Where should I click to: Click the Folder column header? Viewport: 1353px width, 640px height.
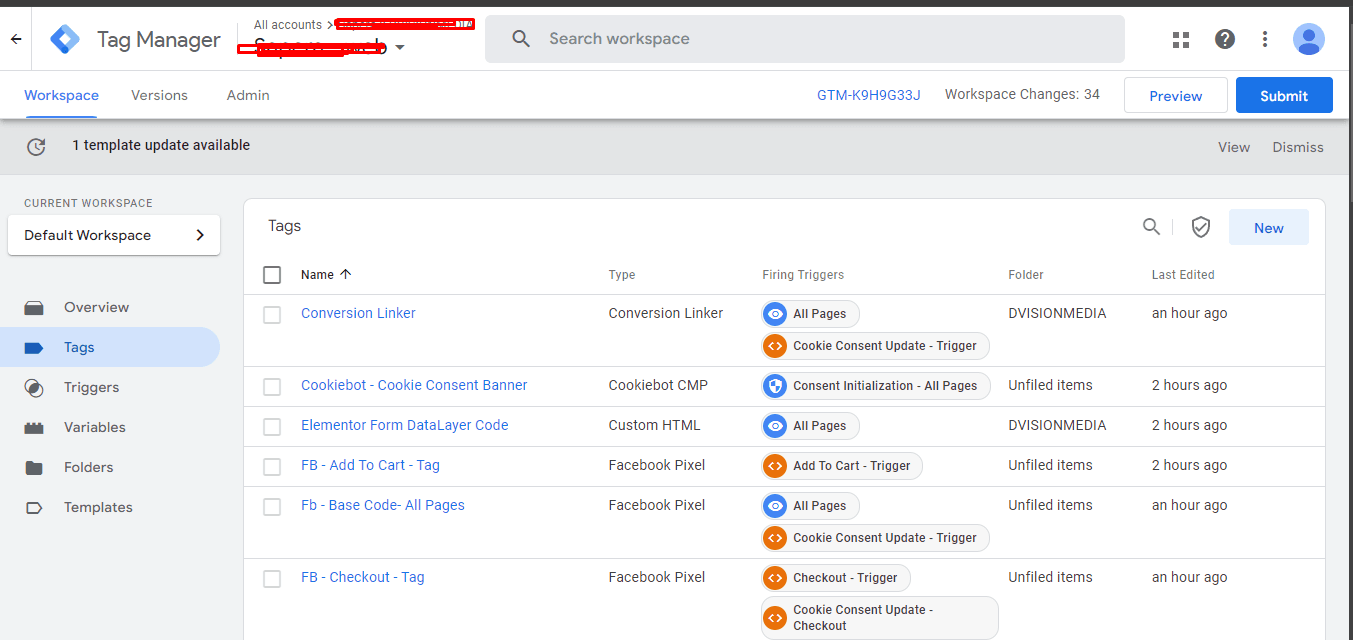(1026, 275)
